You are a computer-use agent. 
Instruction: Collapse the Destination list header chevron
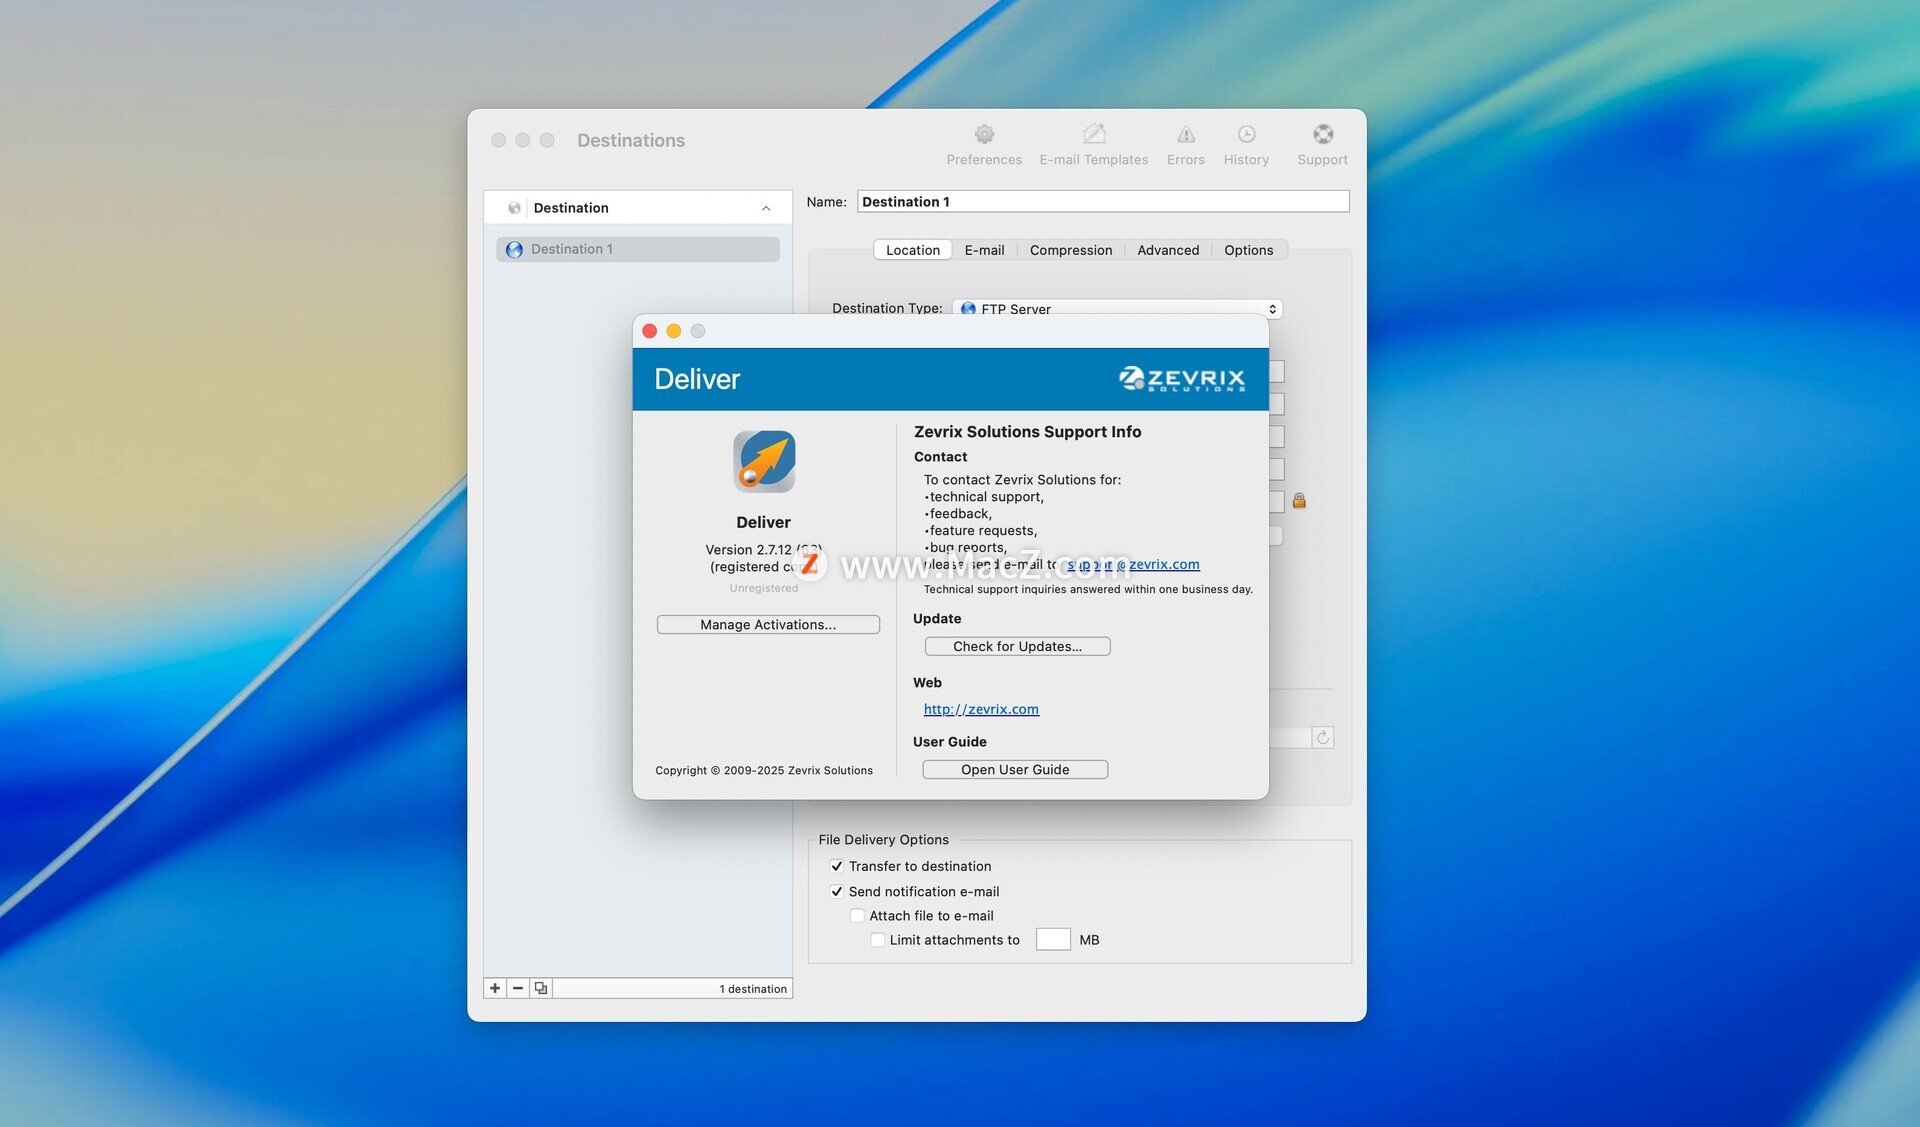click(x=766, y=208)
